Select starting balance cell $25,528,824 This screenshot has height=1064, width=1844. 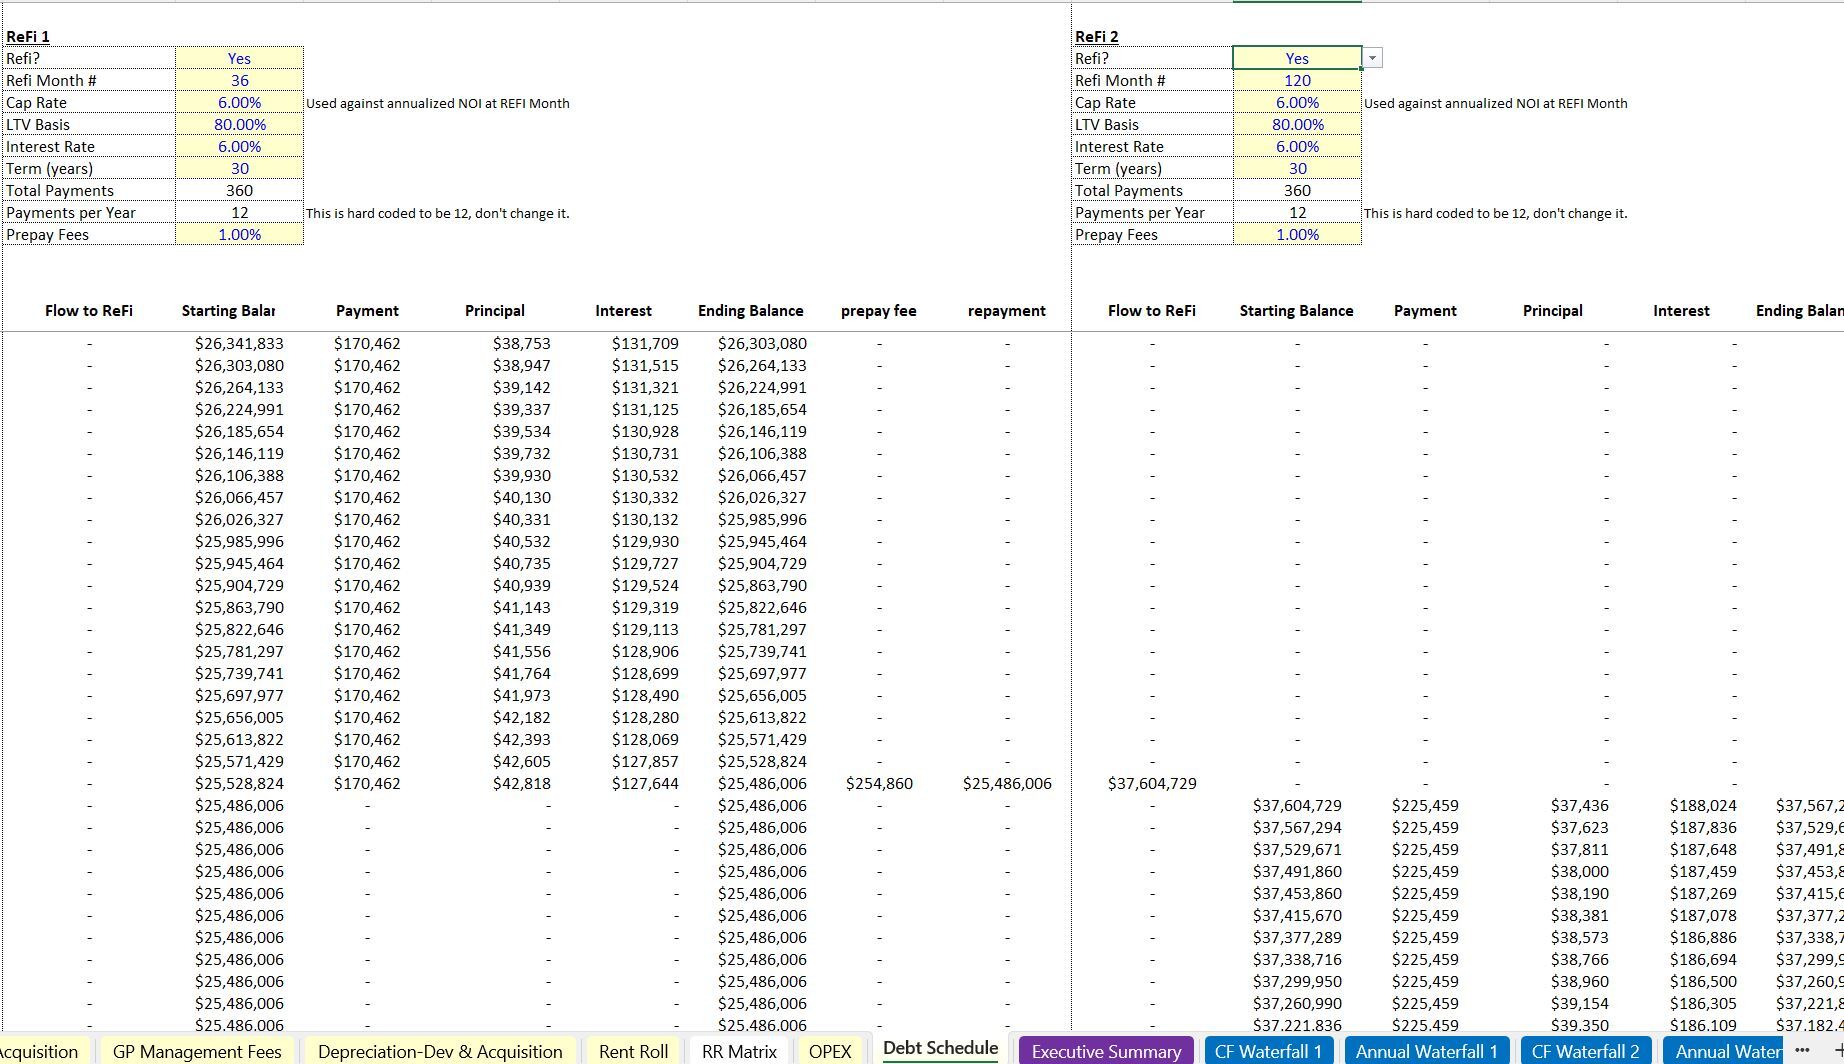pos(239,783)
